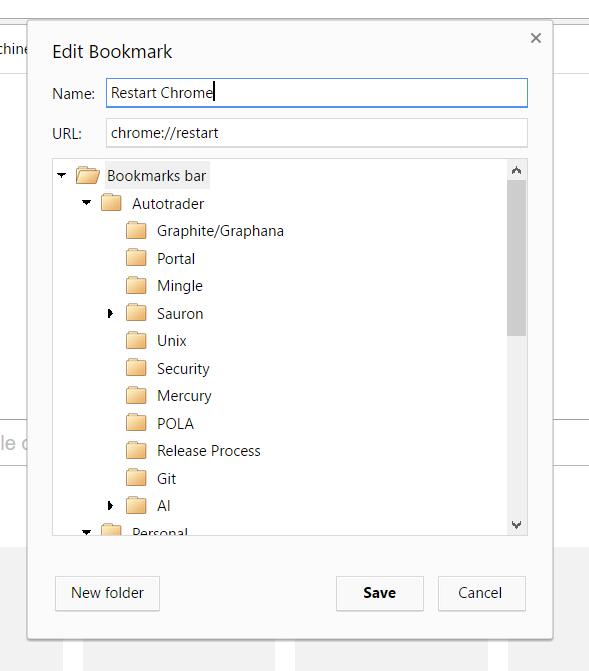The height and width of the screenshot is (671, 589).
Task: Click the folder tree scroll down arrow
Action: click(517, 525)
